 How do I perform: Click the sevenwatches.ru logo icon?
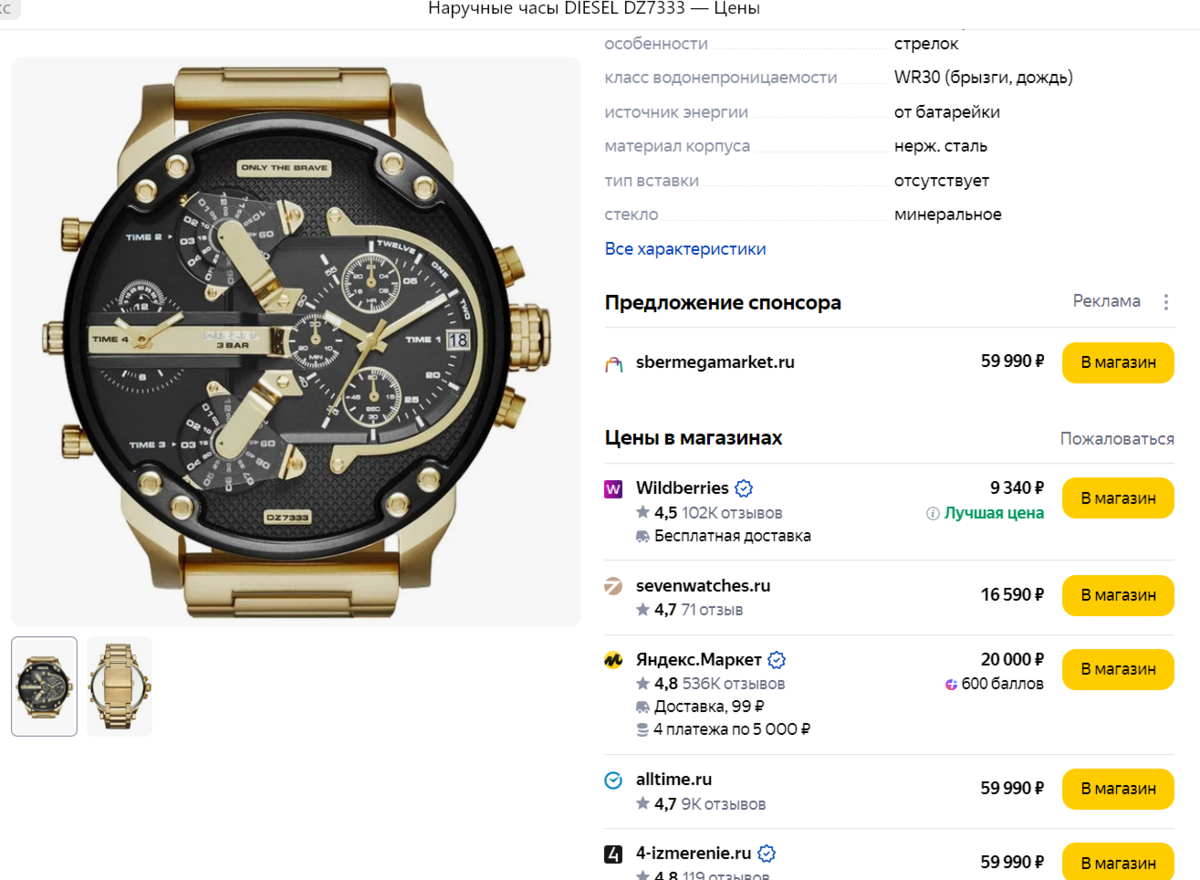(614, 586)
